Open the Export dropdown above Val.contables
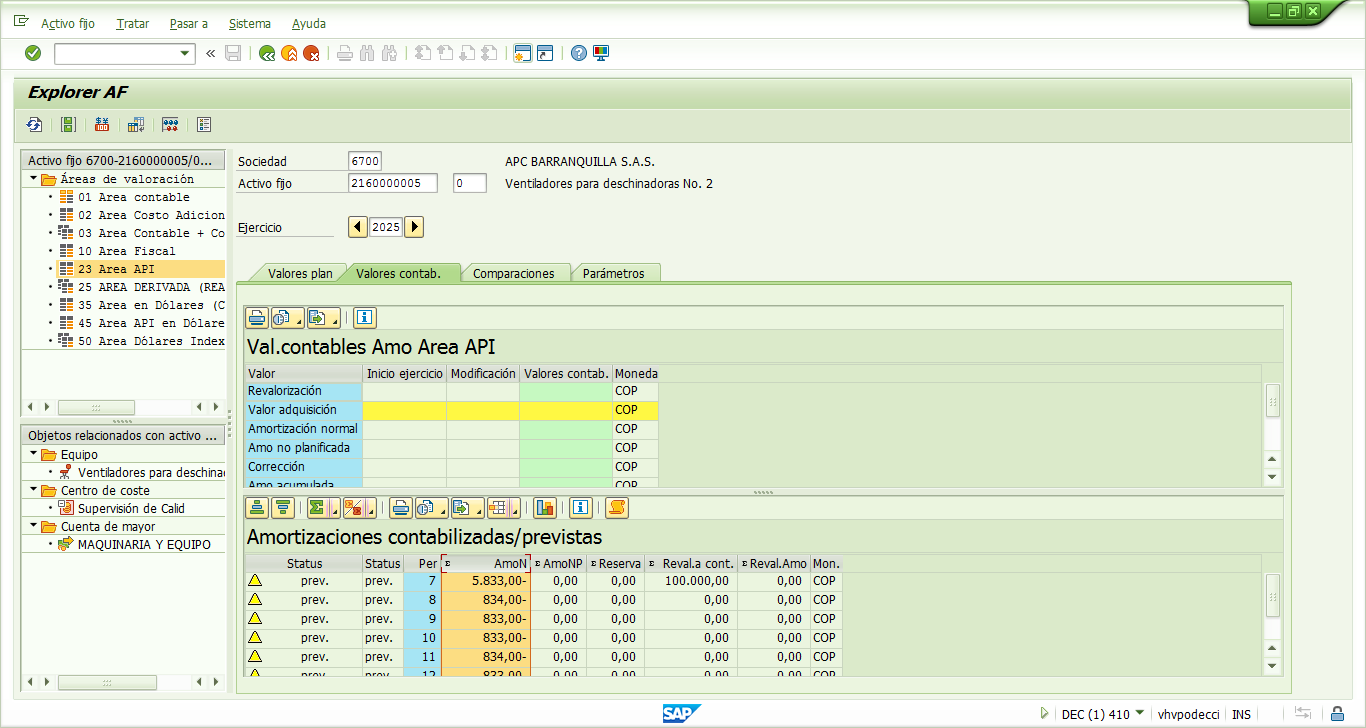The height and width of the screenshot is (728, 1366). (x=323, y=318)
